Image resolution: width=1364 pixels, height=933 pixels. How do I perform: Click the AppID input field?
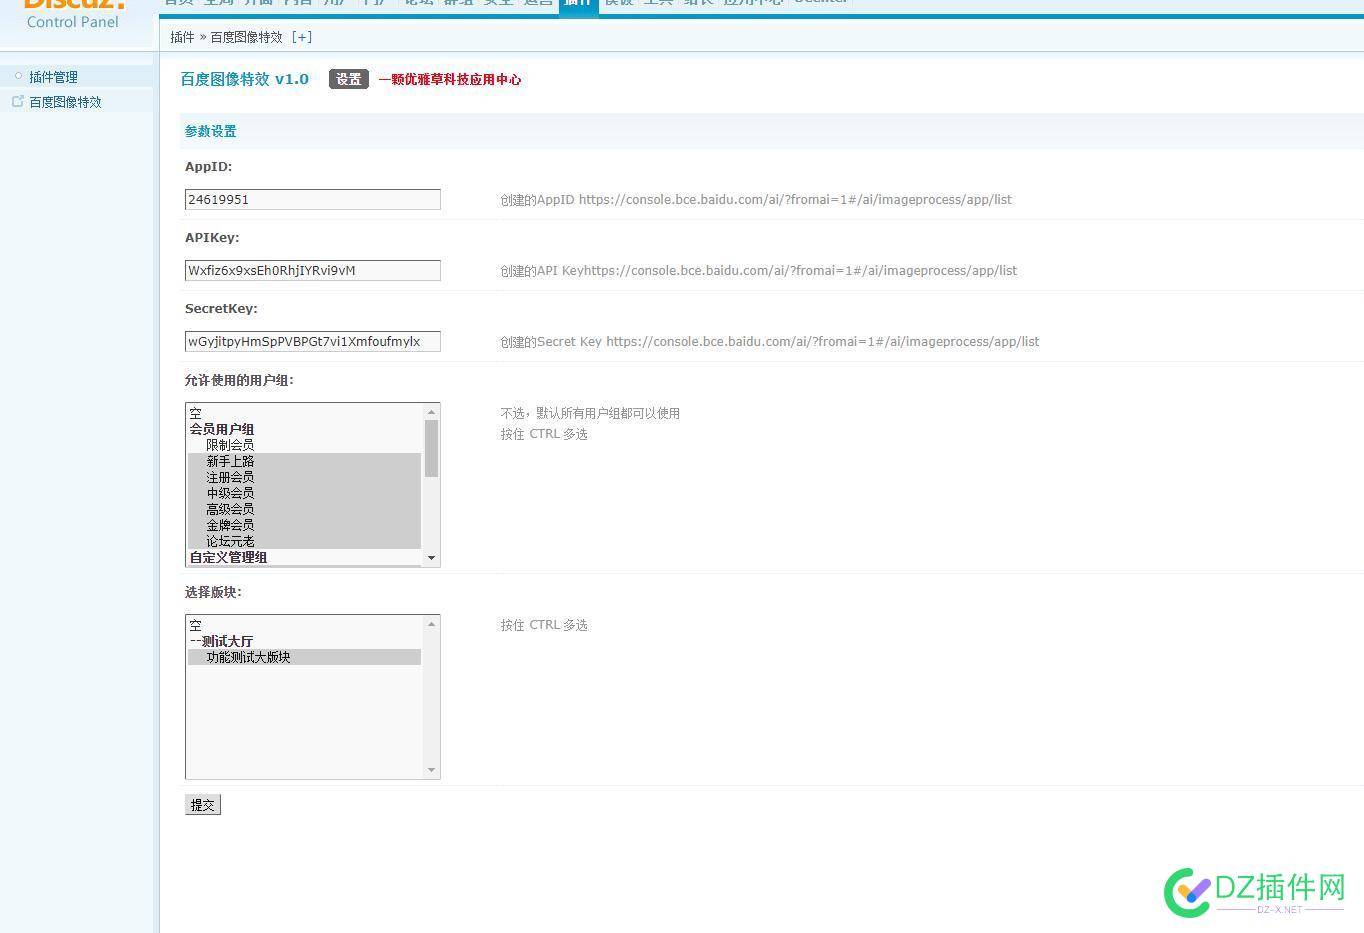point(313,199)
